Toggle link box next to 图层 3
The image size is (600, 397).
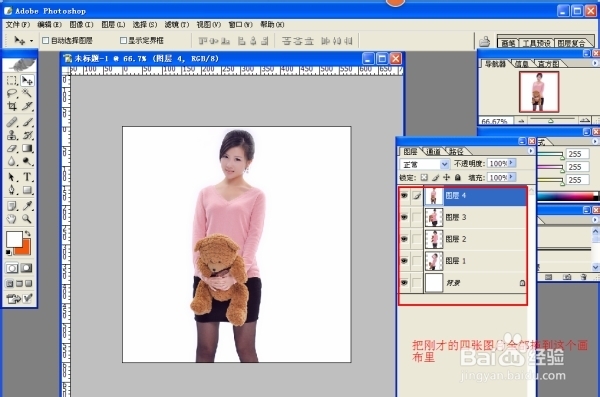(417, 217)
